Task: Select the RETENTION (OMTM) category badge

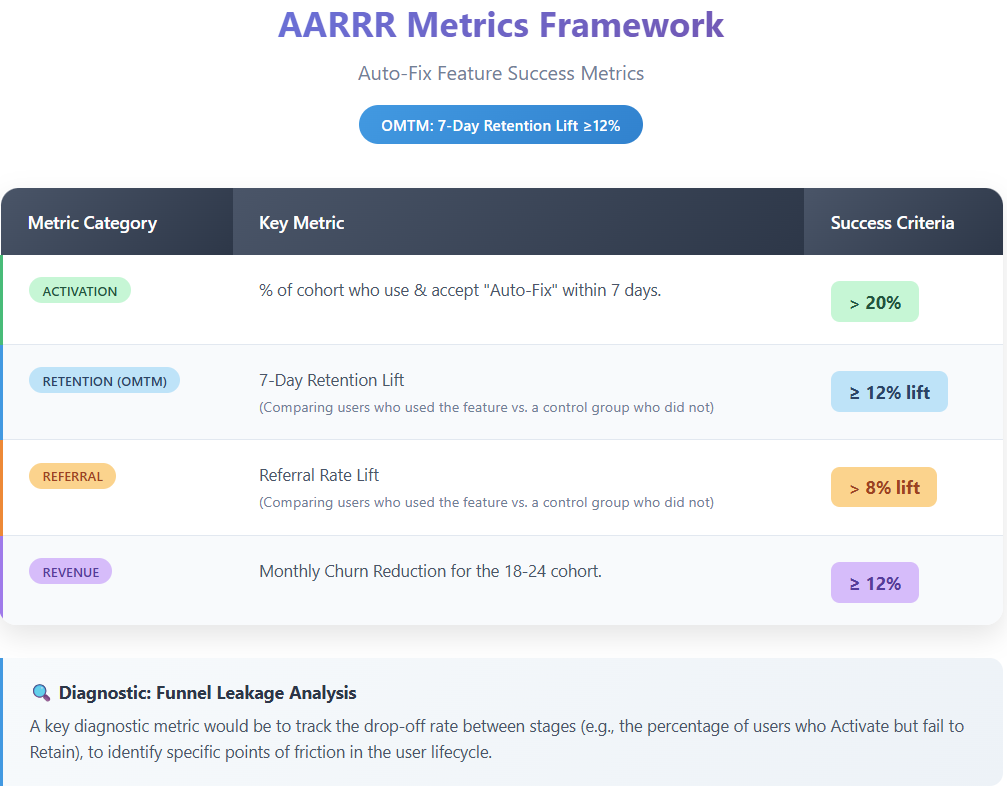Action: point(105,381)
